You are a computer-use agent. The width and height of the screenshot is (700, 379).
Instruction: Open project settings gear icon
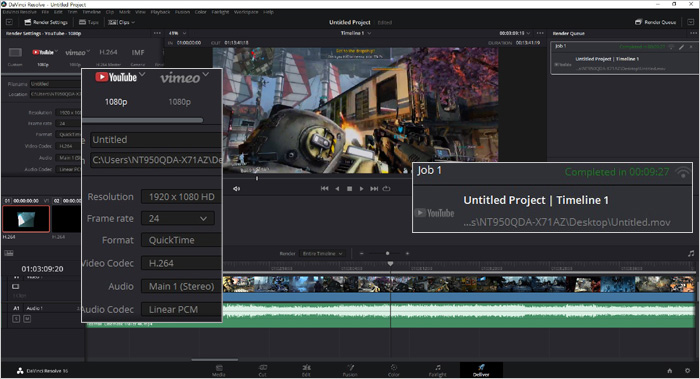click(688, 371)
